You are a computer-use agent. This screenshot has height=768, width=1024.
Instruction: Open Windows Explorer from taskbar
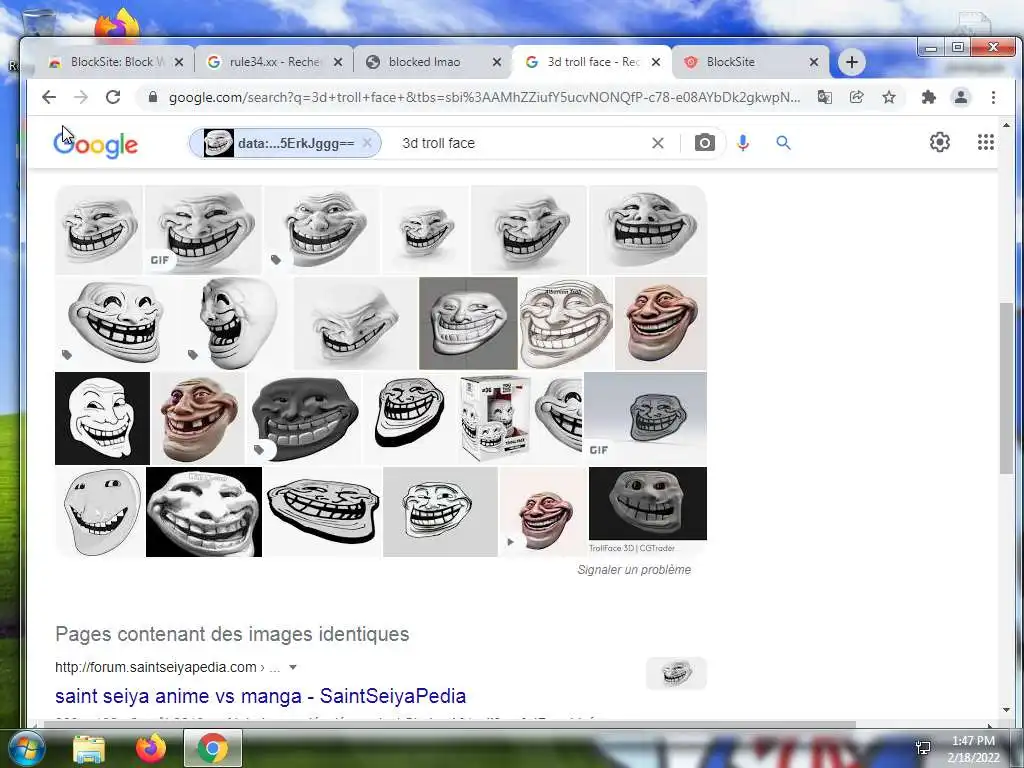[x=89, y=749]
